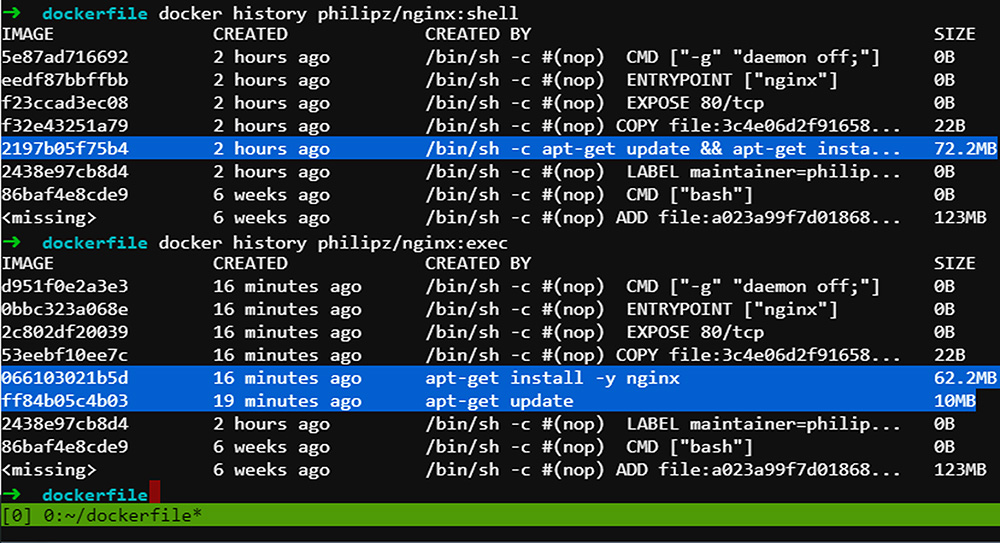Click image ID 53eebf10ee7c
1000x543 pixels.
[x=65, y=355]
